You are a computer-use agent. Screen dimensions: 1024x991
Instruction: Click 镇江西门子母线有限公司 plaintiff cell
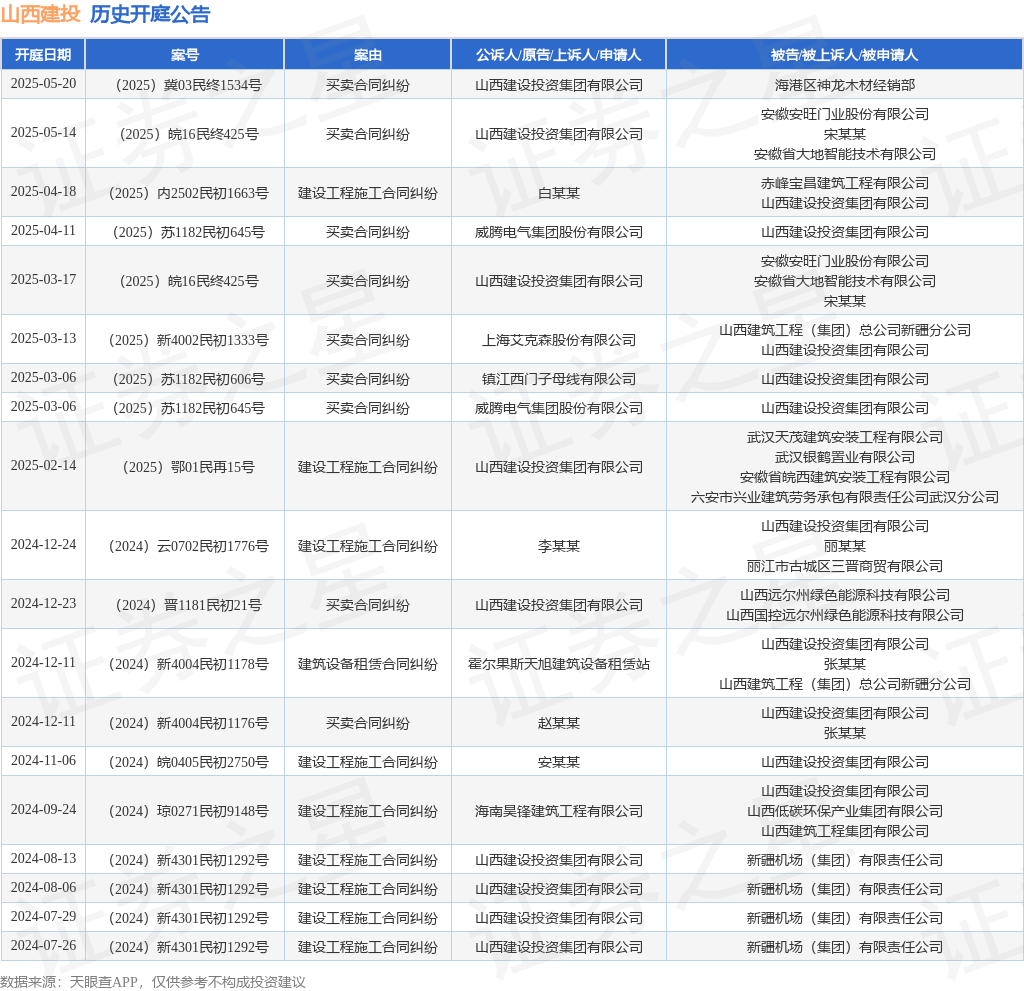click(558, 379)
